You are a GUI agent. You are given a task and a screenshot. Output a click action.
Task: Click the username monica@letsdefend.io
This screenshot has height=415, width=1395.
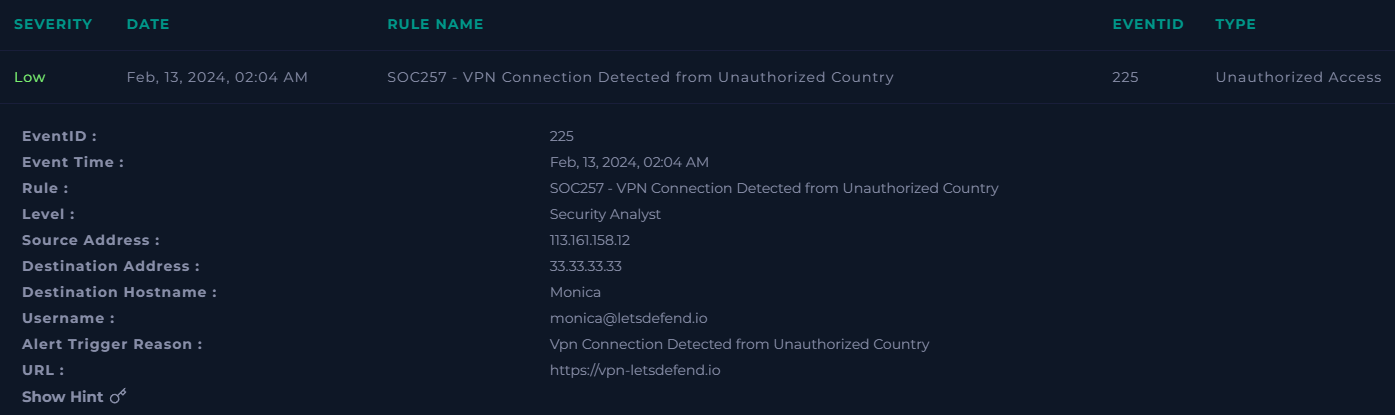pyautogui.click(x=628, y=318)
